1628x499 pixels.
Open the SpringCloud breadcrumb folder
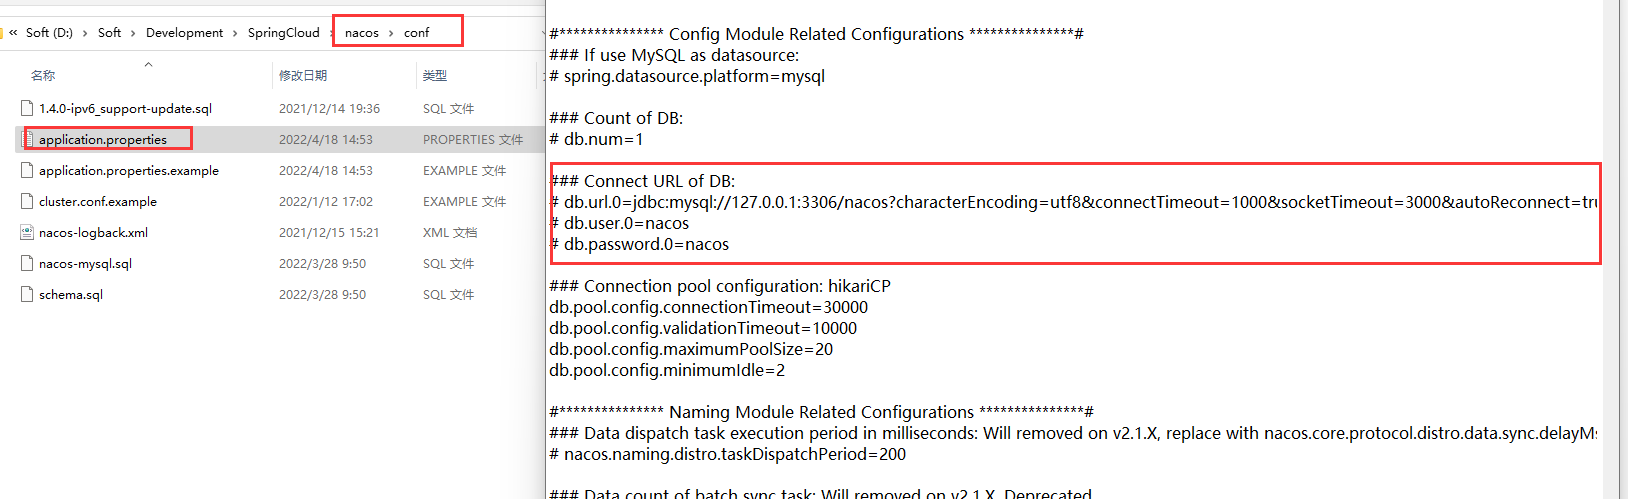coord(284,32)
